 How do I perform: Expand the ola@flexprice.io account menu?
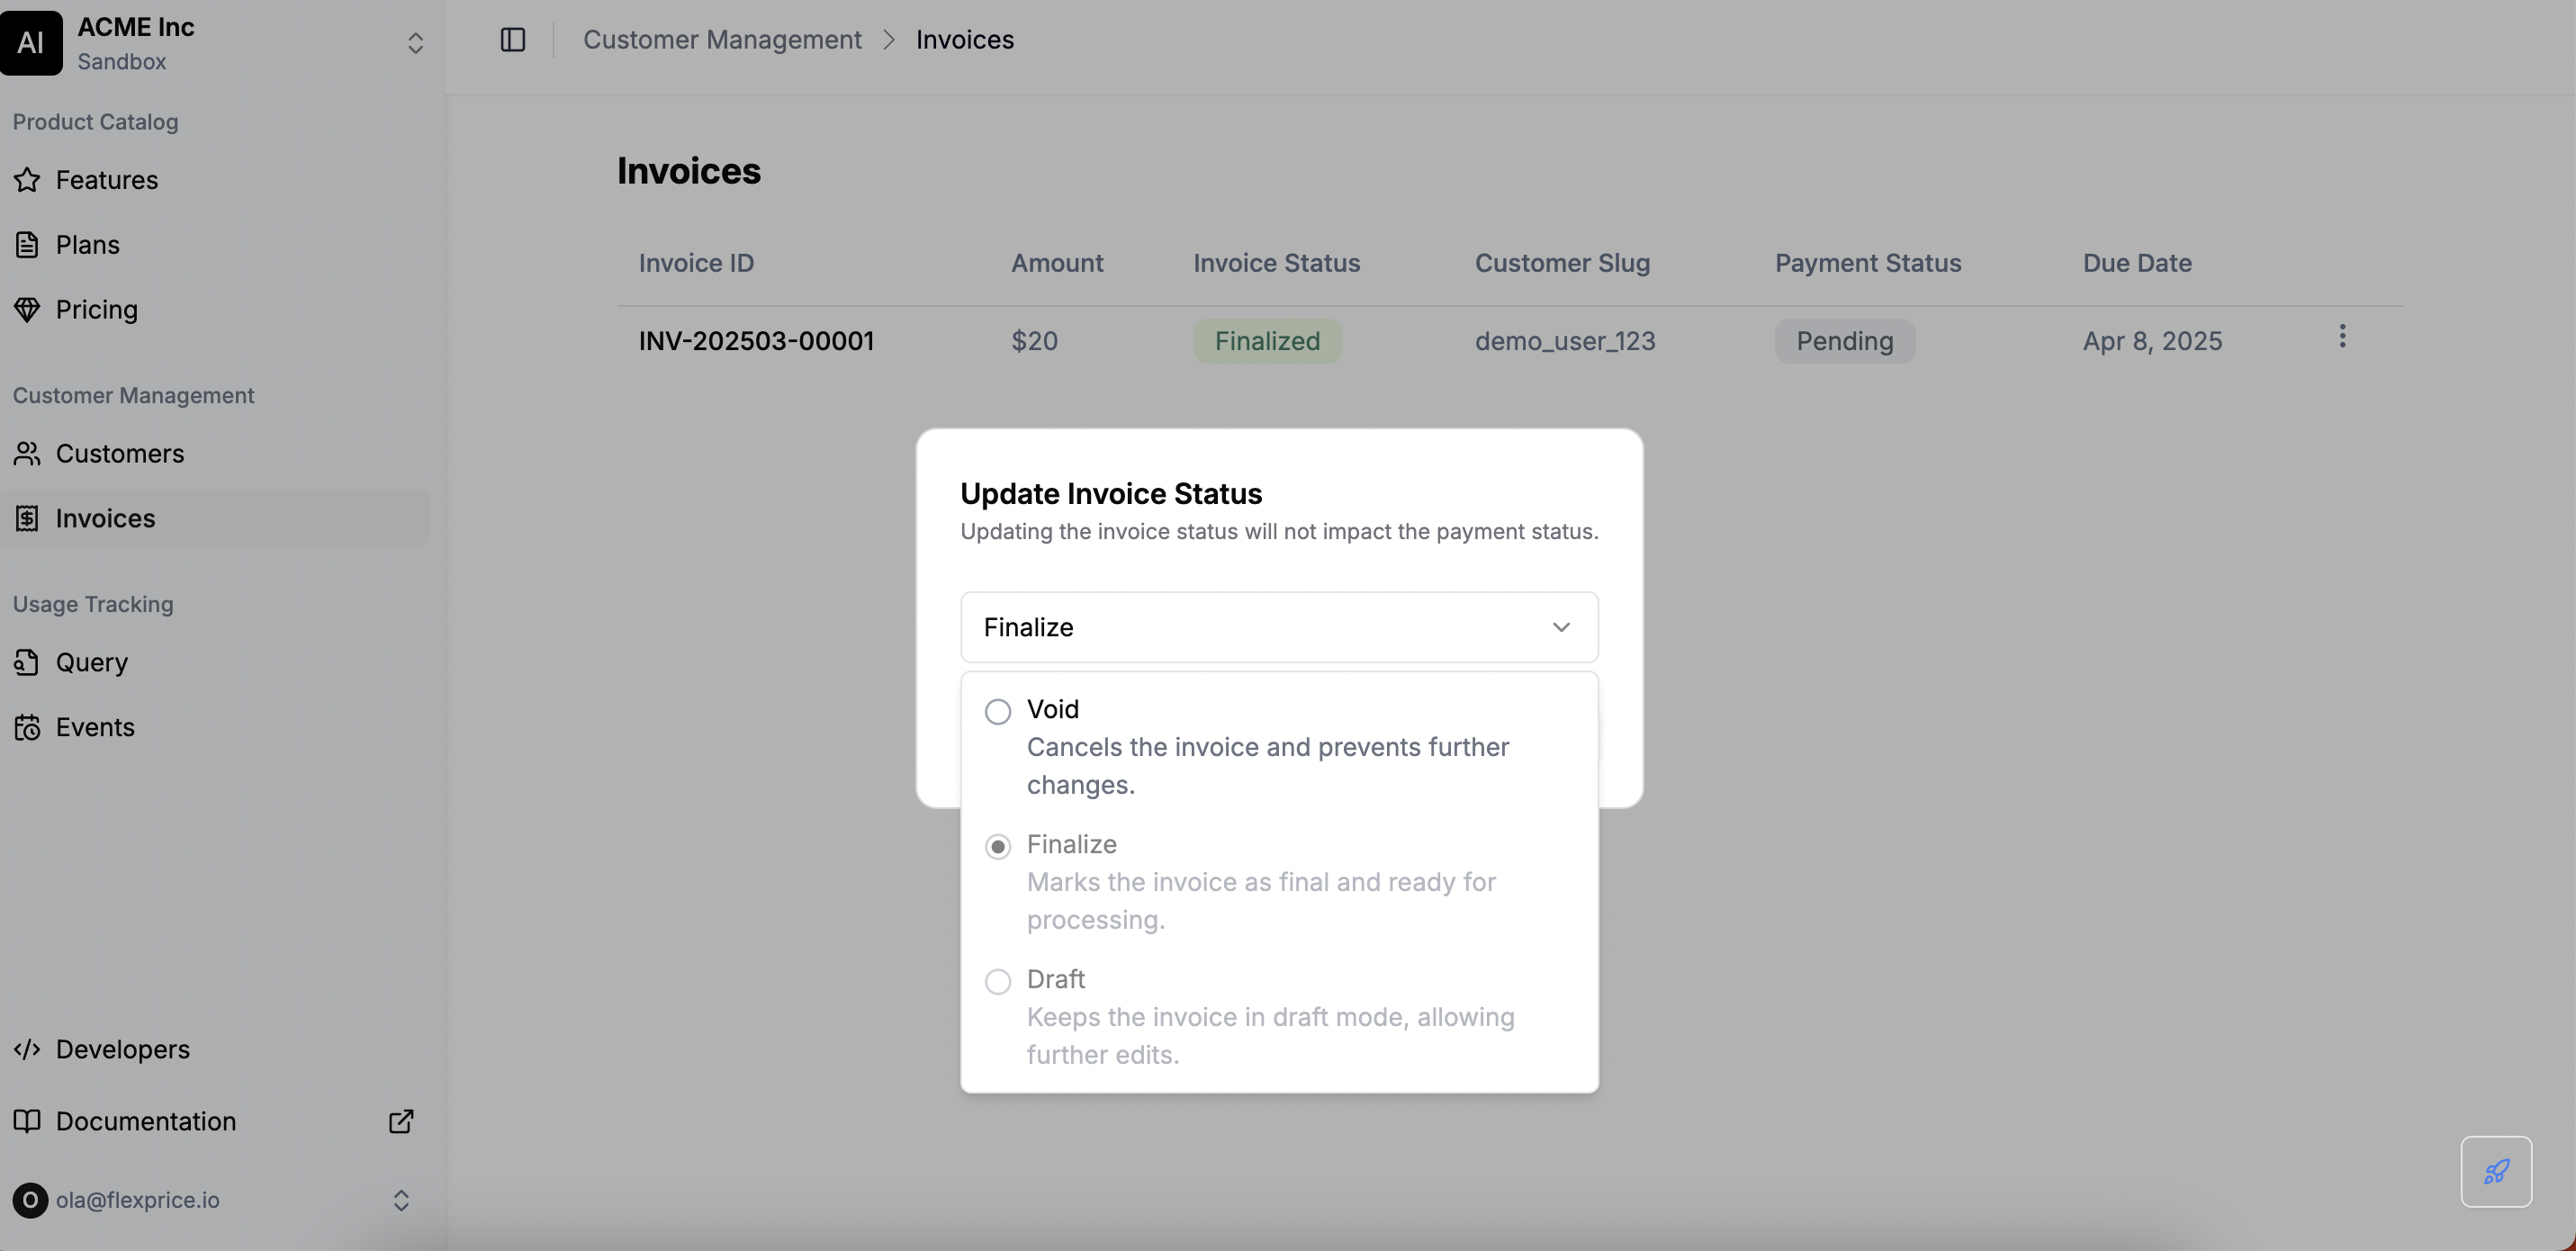(x=401, y=1200)
